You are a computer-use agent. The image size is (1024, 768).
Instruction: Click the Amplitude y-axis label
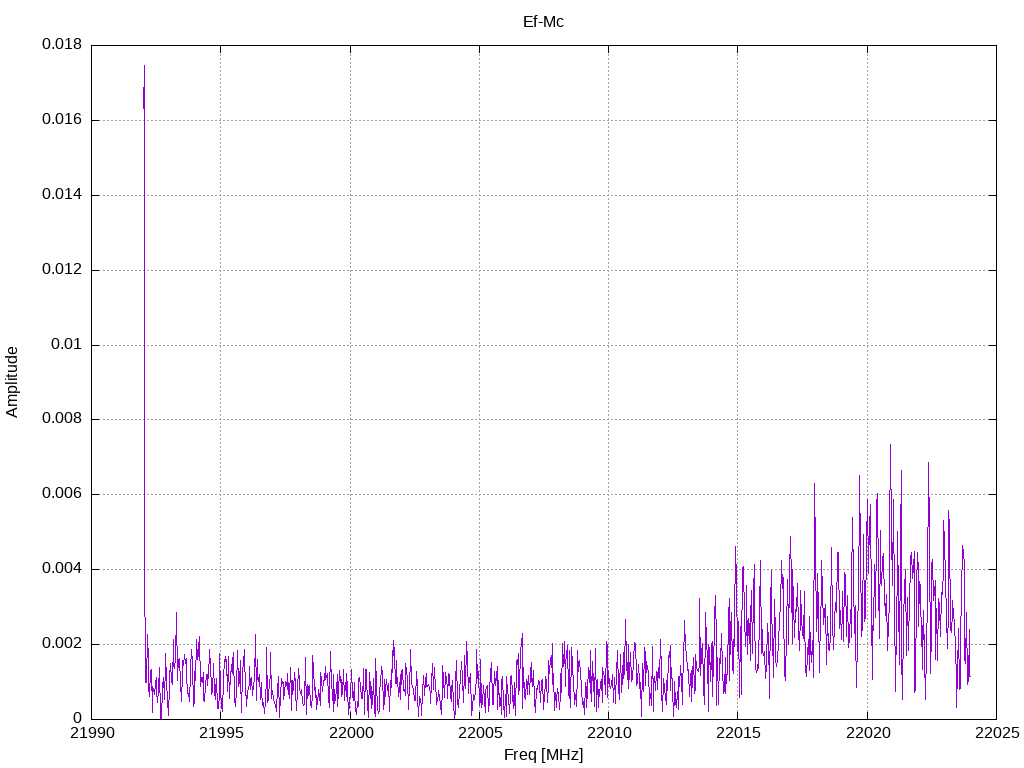coord(13,382)
